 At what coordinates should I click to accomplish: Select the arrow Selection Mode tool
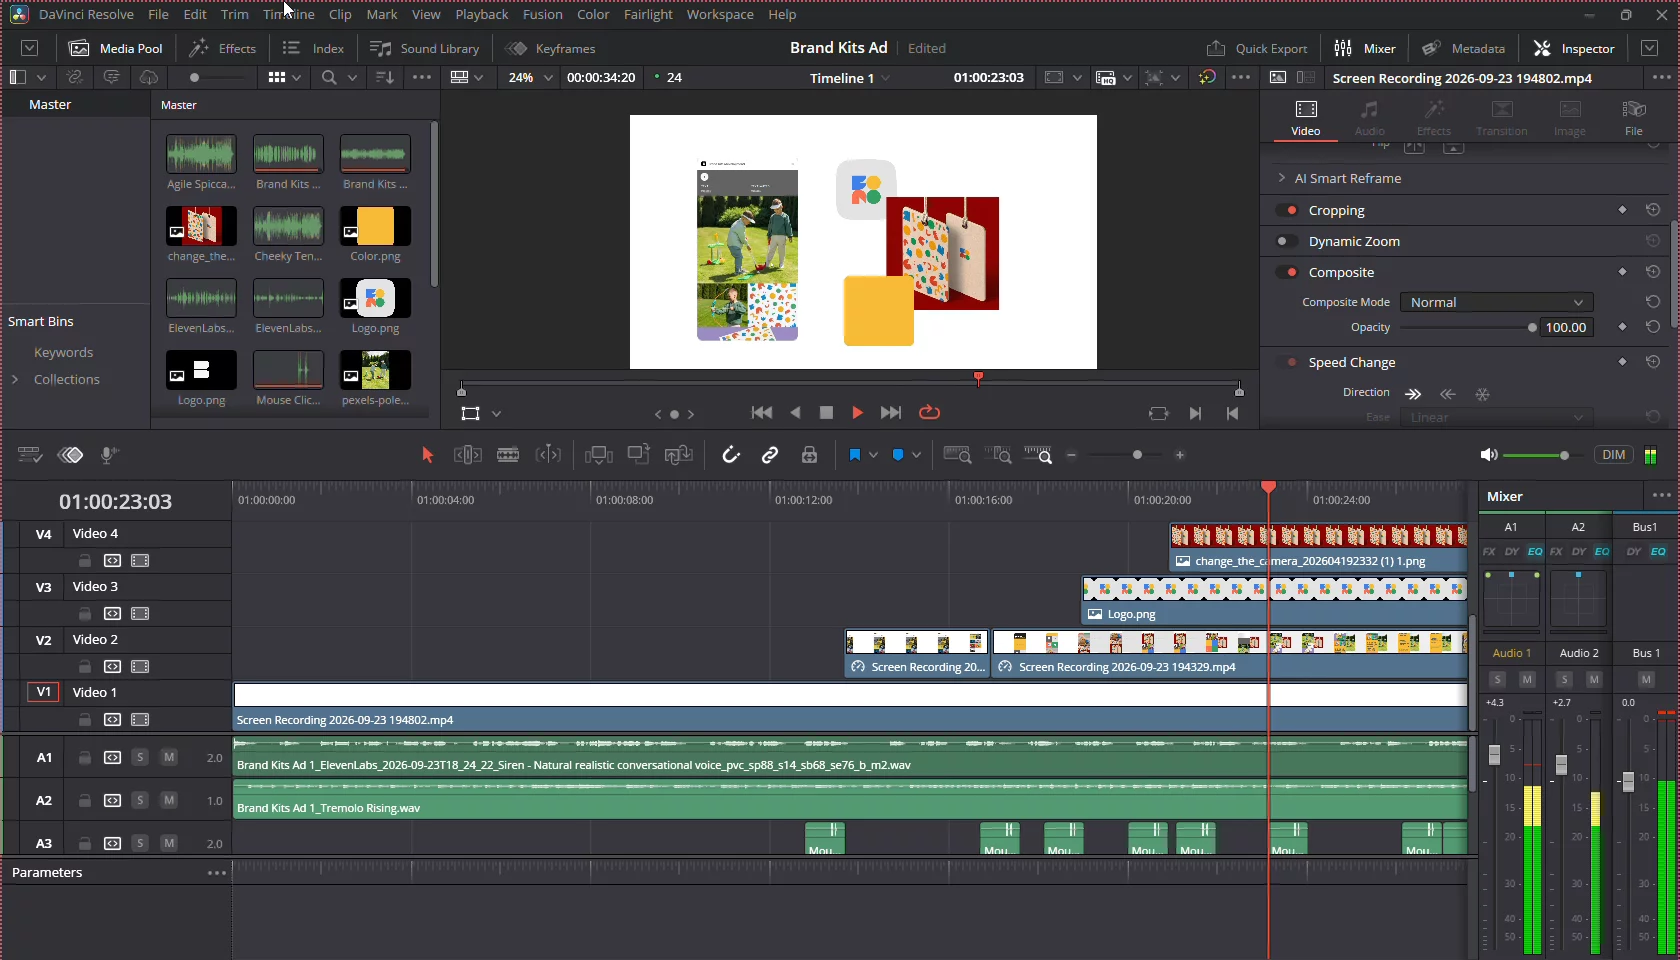click(x=427, y=455)
